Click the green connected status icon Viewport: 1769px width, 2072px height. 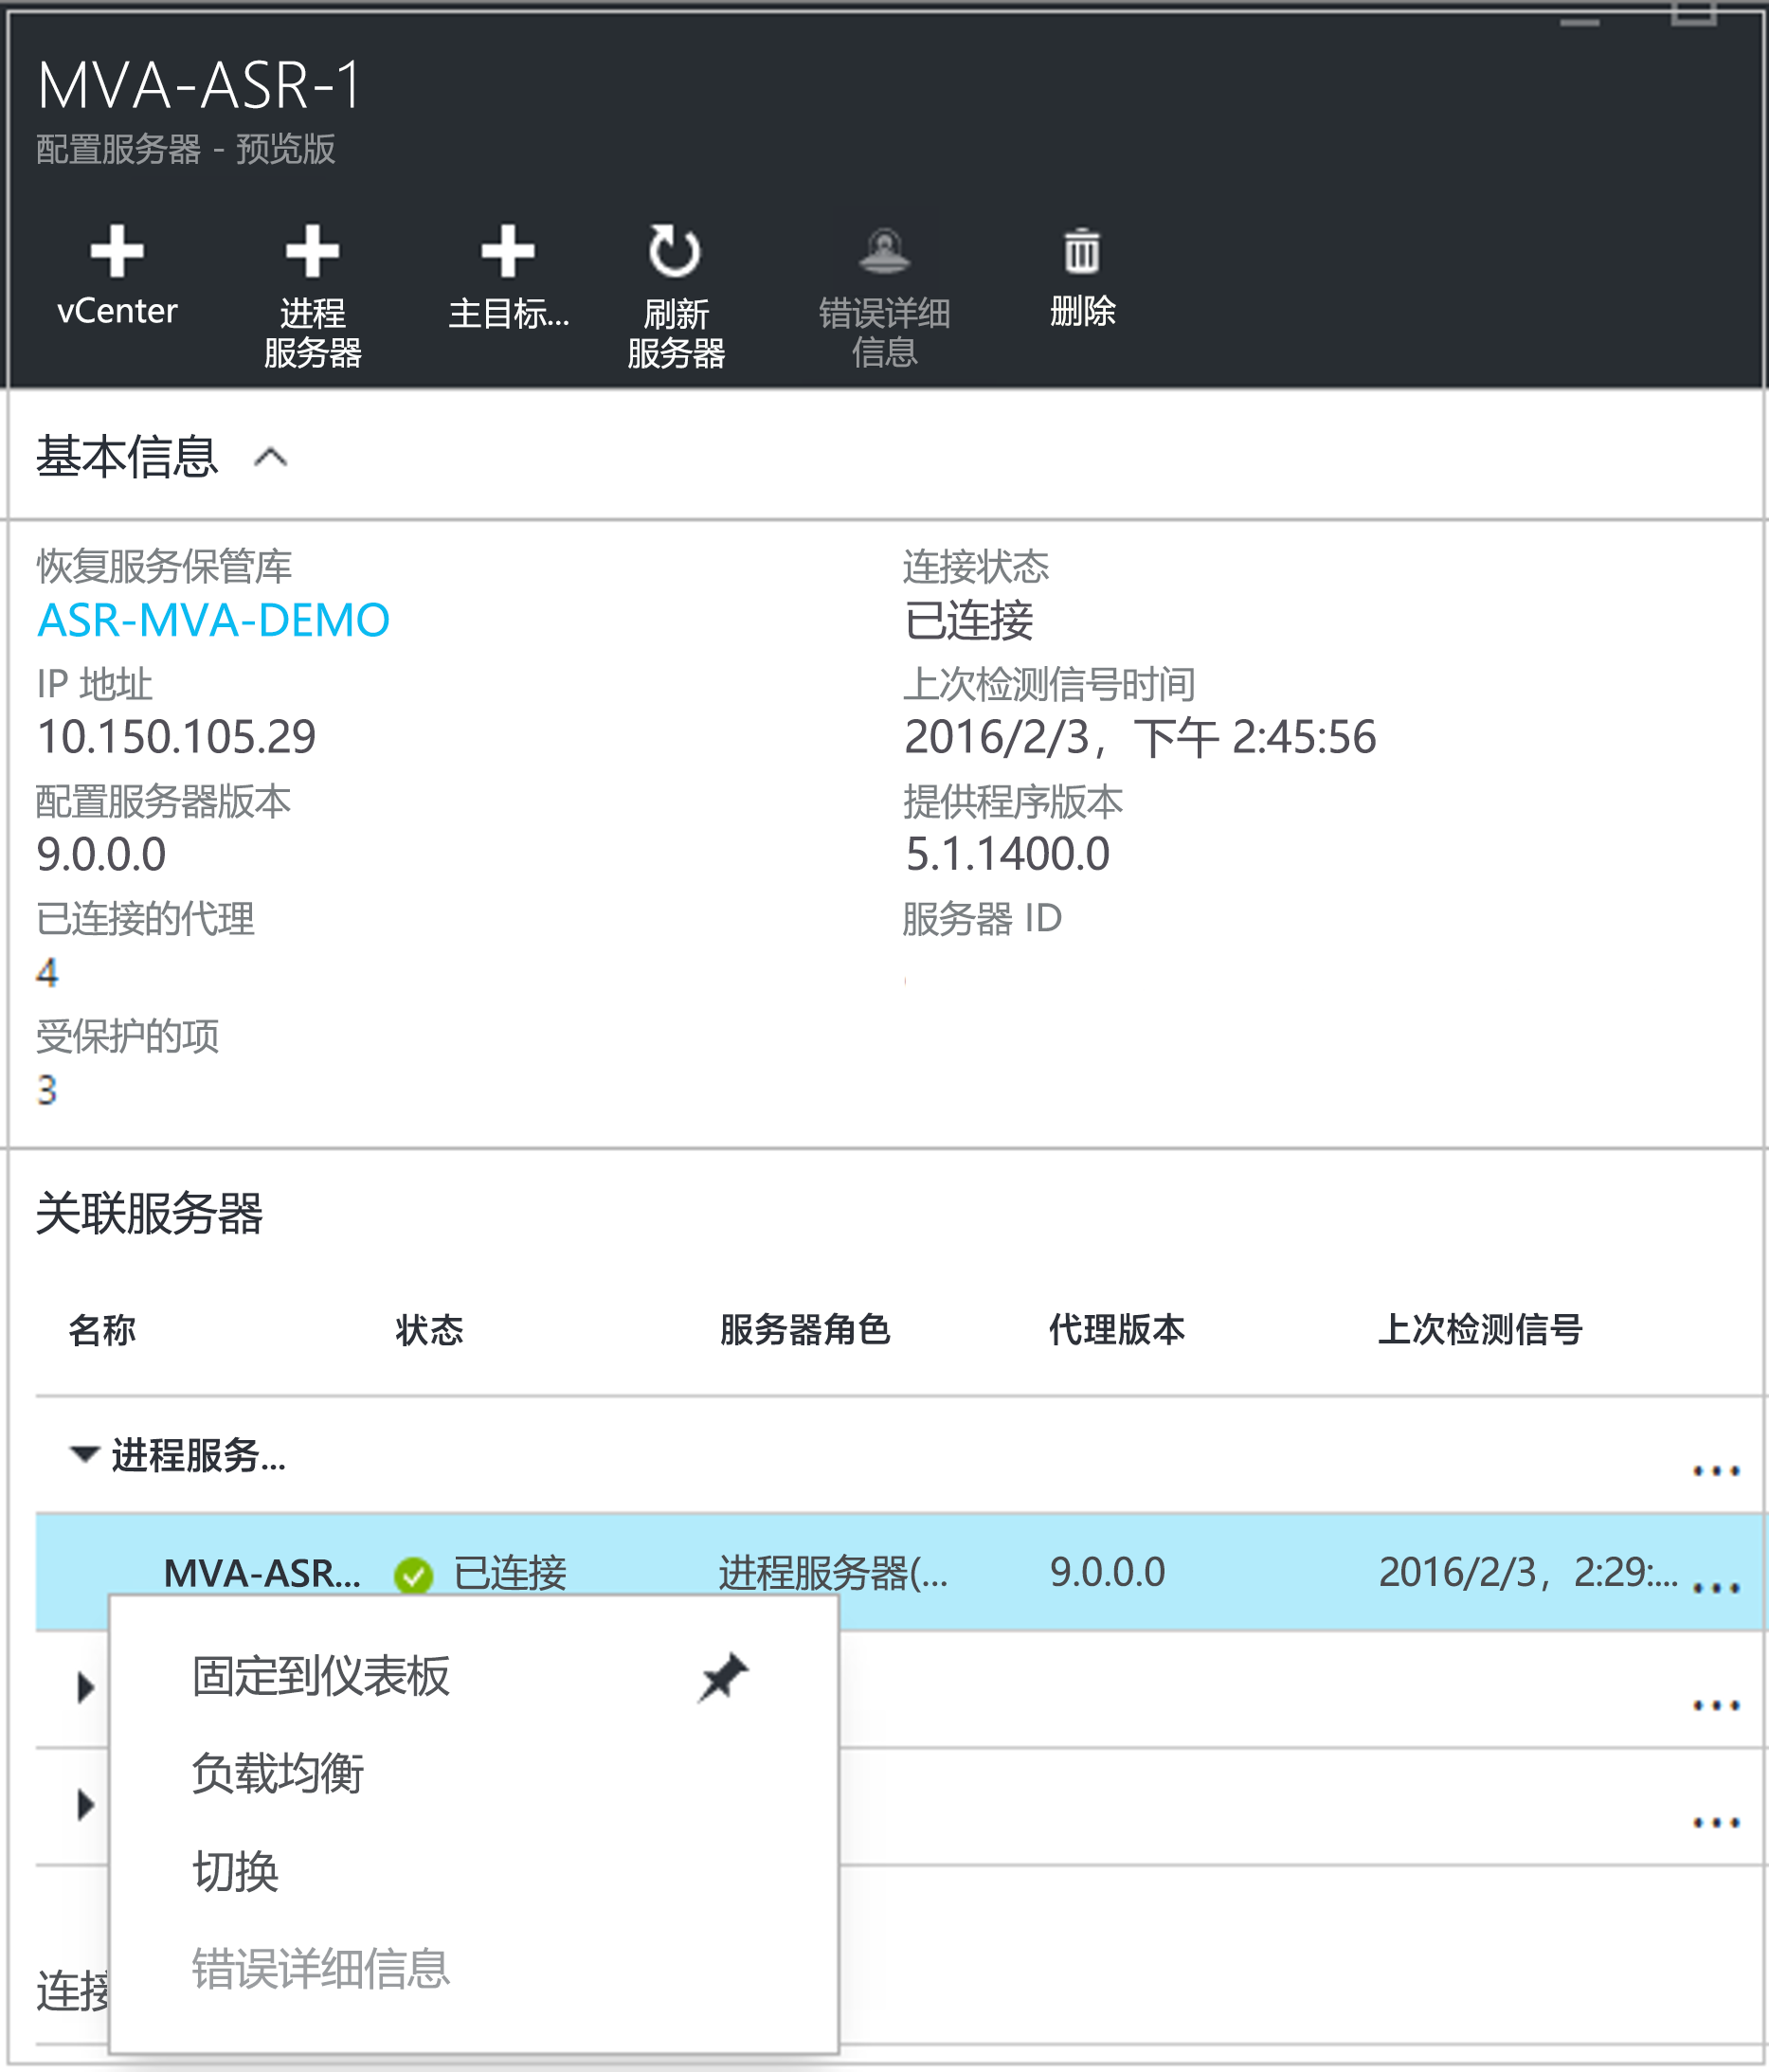click(413, 1575)
